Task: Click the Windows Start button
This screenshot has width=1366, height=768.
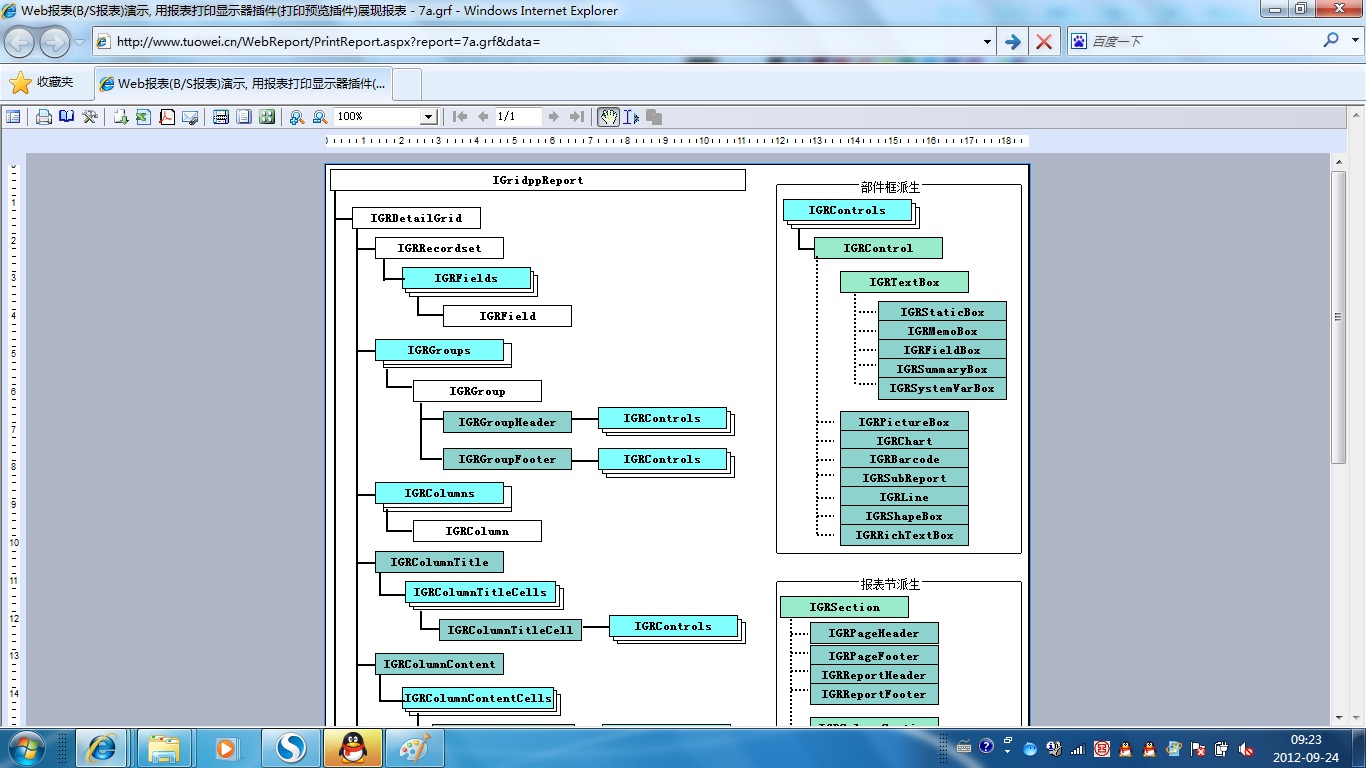Action: pos(24,747)
